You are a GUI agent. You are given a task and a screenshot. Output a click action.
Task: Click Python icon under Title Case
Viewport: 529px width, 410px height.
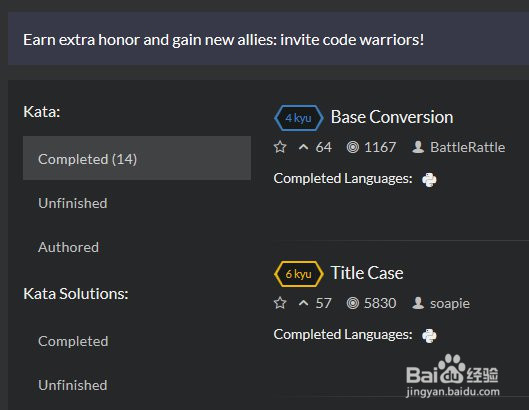click(429, 335)
